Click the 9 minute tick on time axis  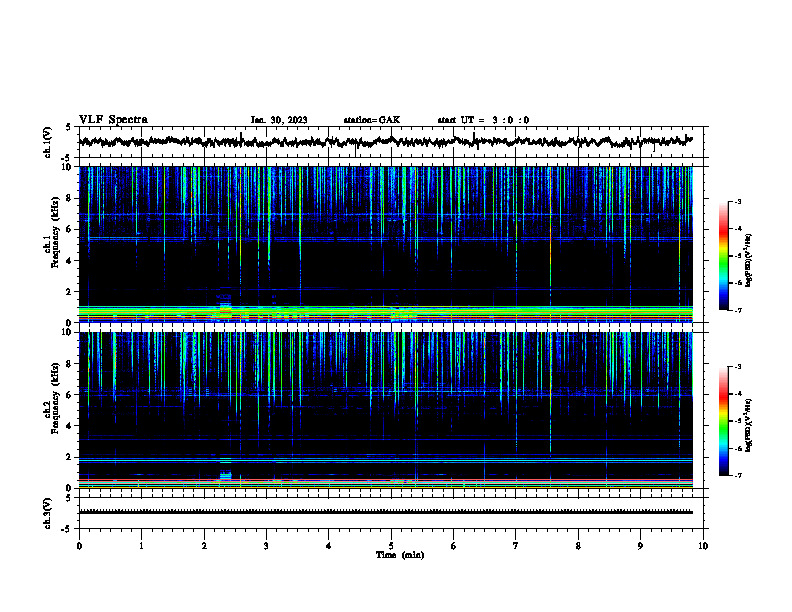point(640,546)
